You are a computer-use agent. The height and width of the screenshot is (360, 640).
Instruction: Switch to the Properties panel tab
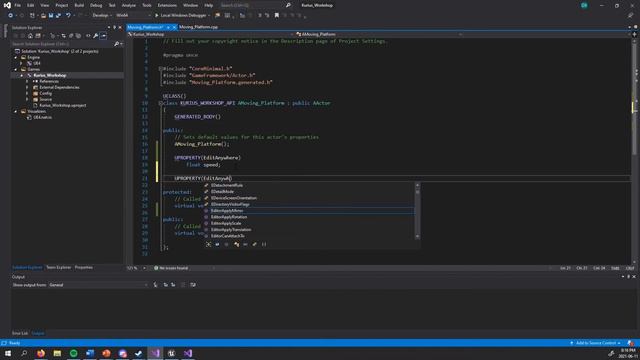click(84, 267)
